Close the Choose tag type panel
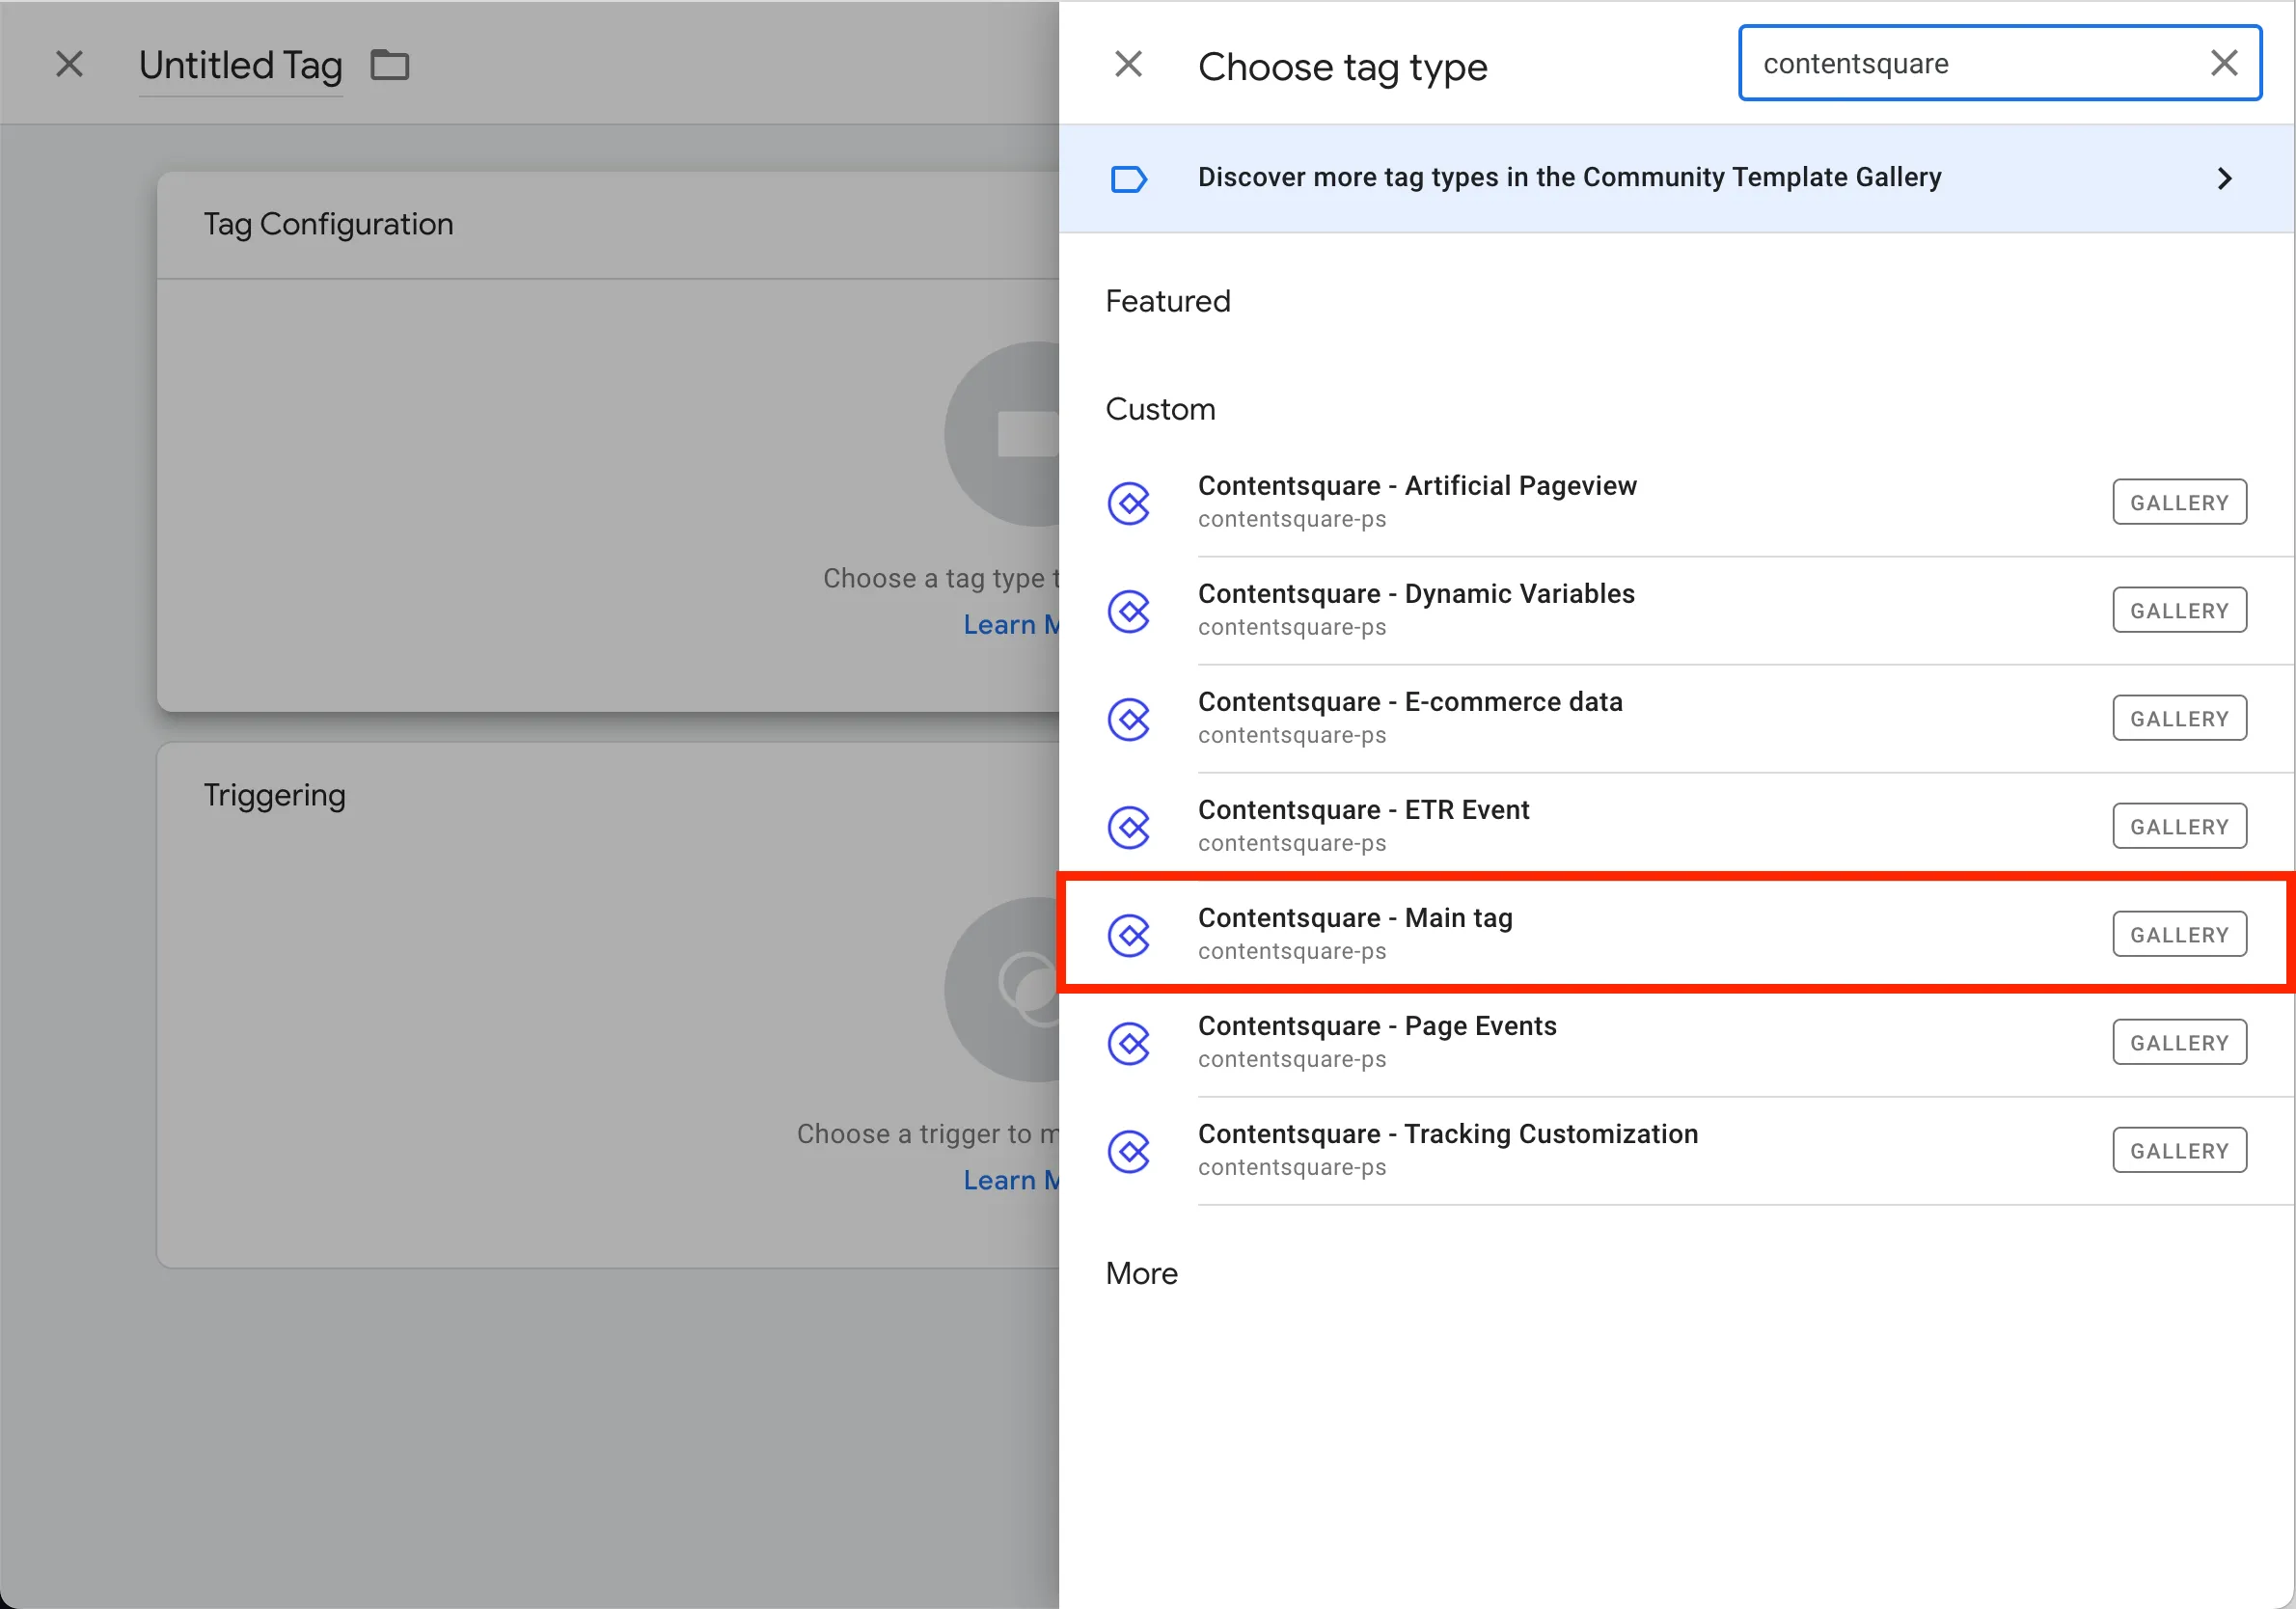Screen dimensions: 2296x1609 tap(1128, 65)
